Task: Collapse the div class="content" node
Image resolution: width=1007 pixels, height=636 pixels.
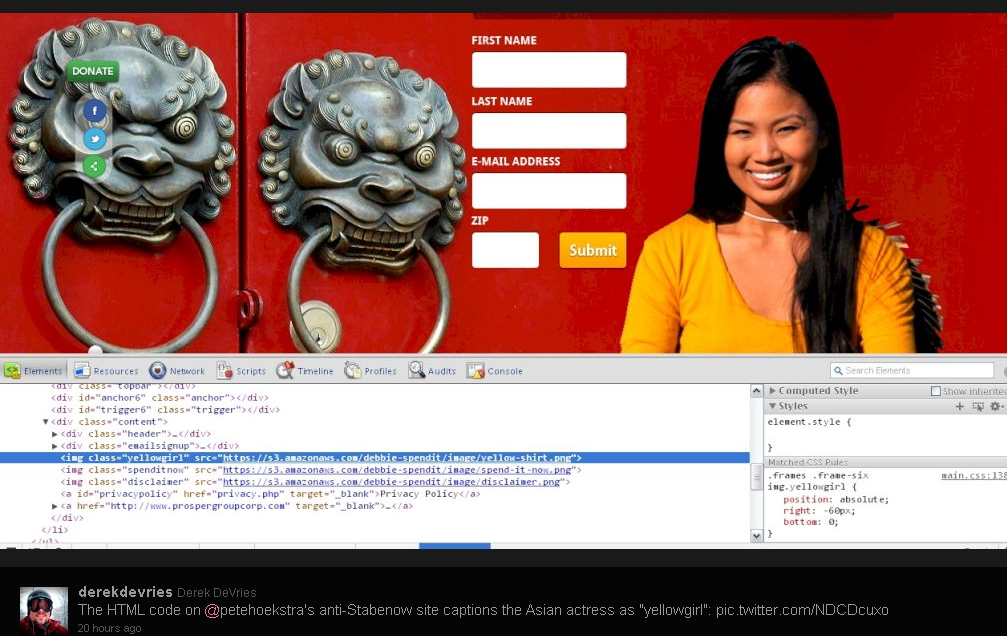Action: coord(46,422)
